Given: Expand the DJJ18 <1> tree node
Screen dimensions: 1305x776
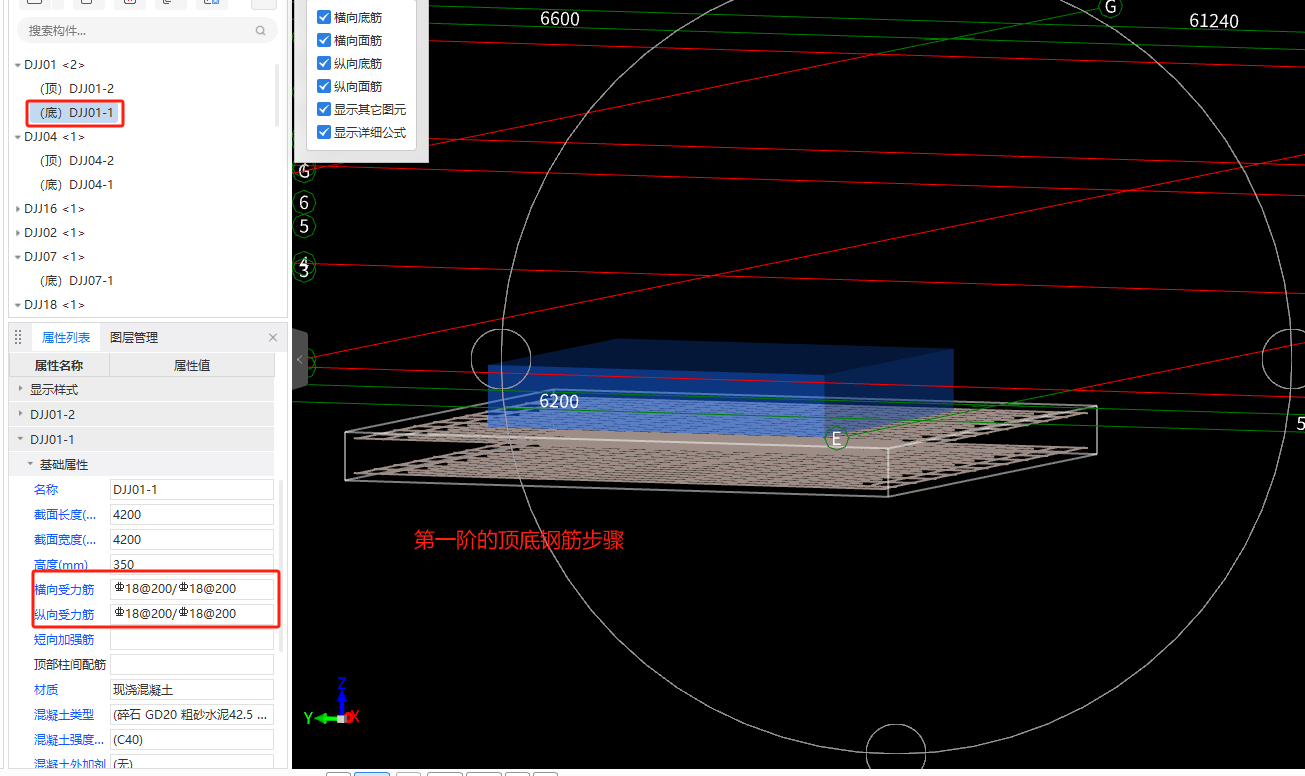Looking at the screenshot, I should pyautogui.click(x=18, y=305).
